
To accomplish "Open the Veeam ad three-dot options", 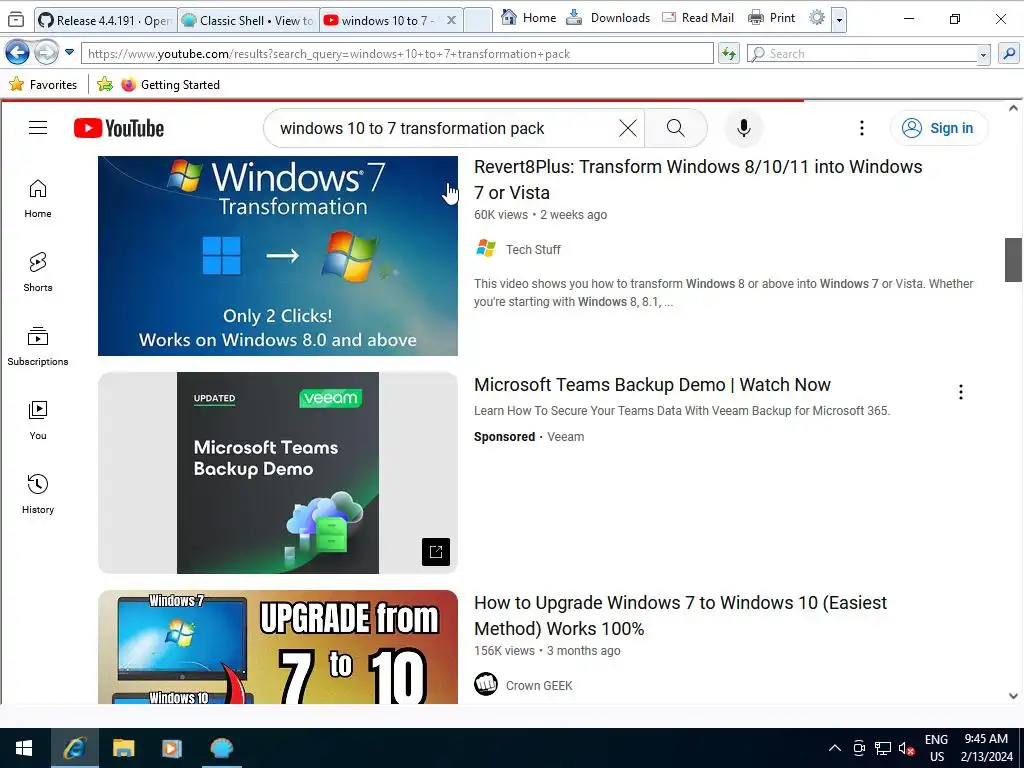I will click(x=961, y=392).
